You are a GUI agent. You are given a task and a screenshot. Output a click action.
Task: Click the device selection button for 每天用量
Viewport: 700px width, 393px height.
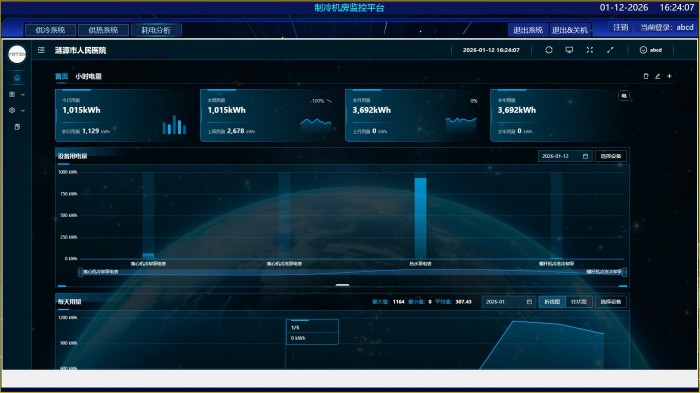(611, 301)
